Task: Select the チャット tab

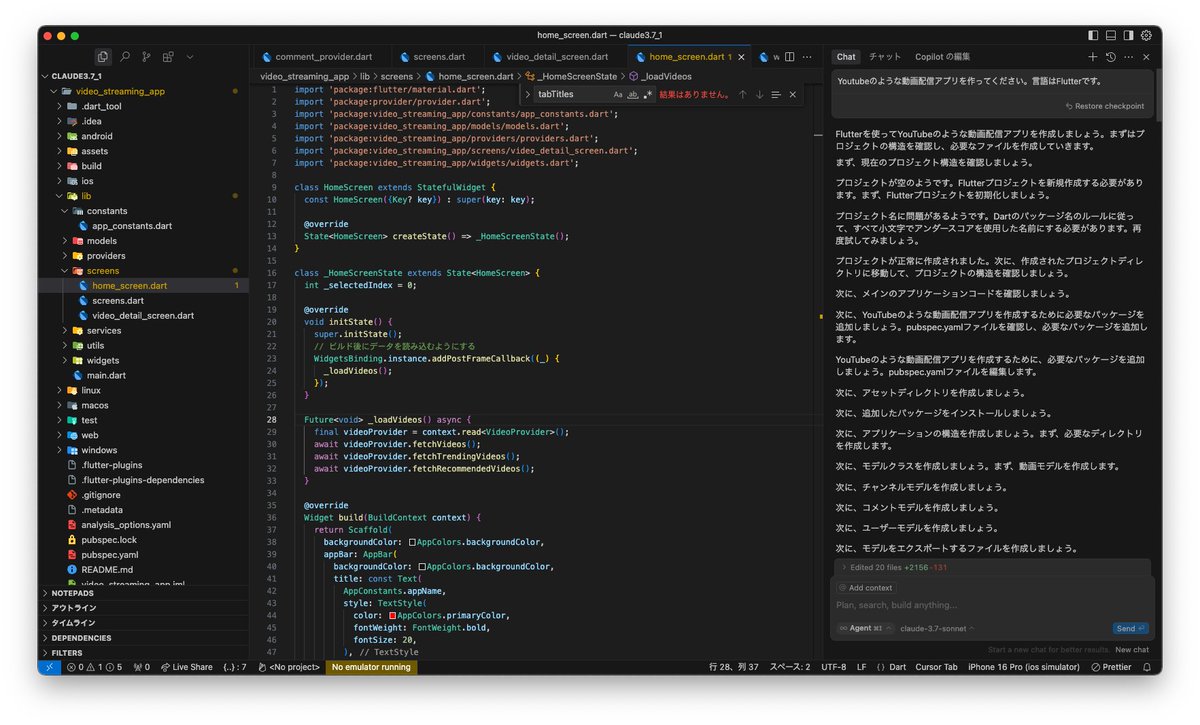Action: click(885, 57)
